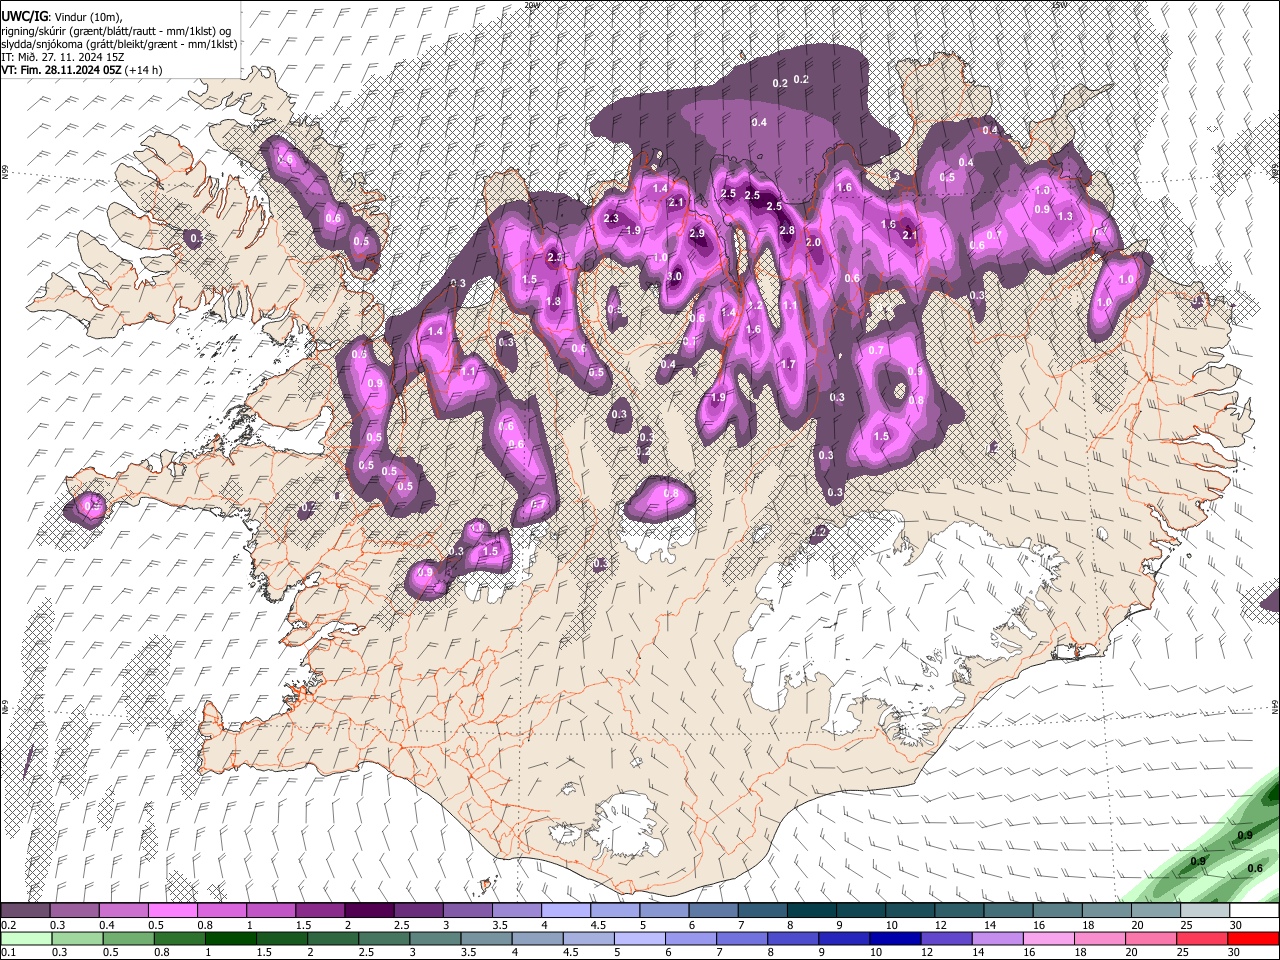Click the 3.0 snowfall value on the map

tap(674, 277)
